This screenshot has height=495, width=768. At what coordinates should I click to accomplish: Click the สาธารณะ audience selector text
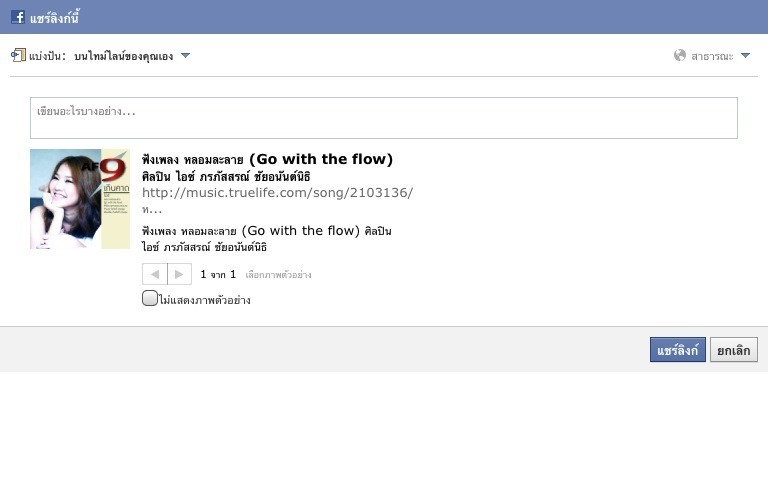click(x=712, y=56)
